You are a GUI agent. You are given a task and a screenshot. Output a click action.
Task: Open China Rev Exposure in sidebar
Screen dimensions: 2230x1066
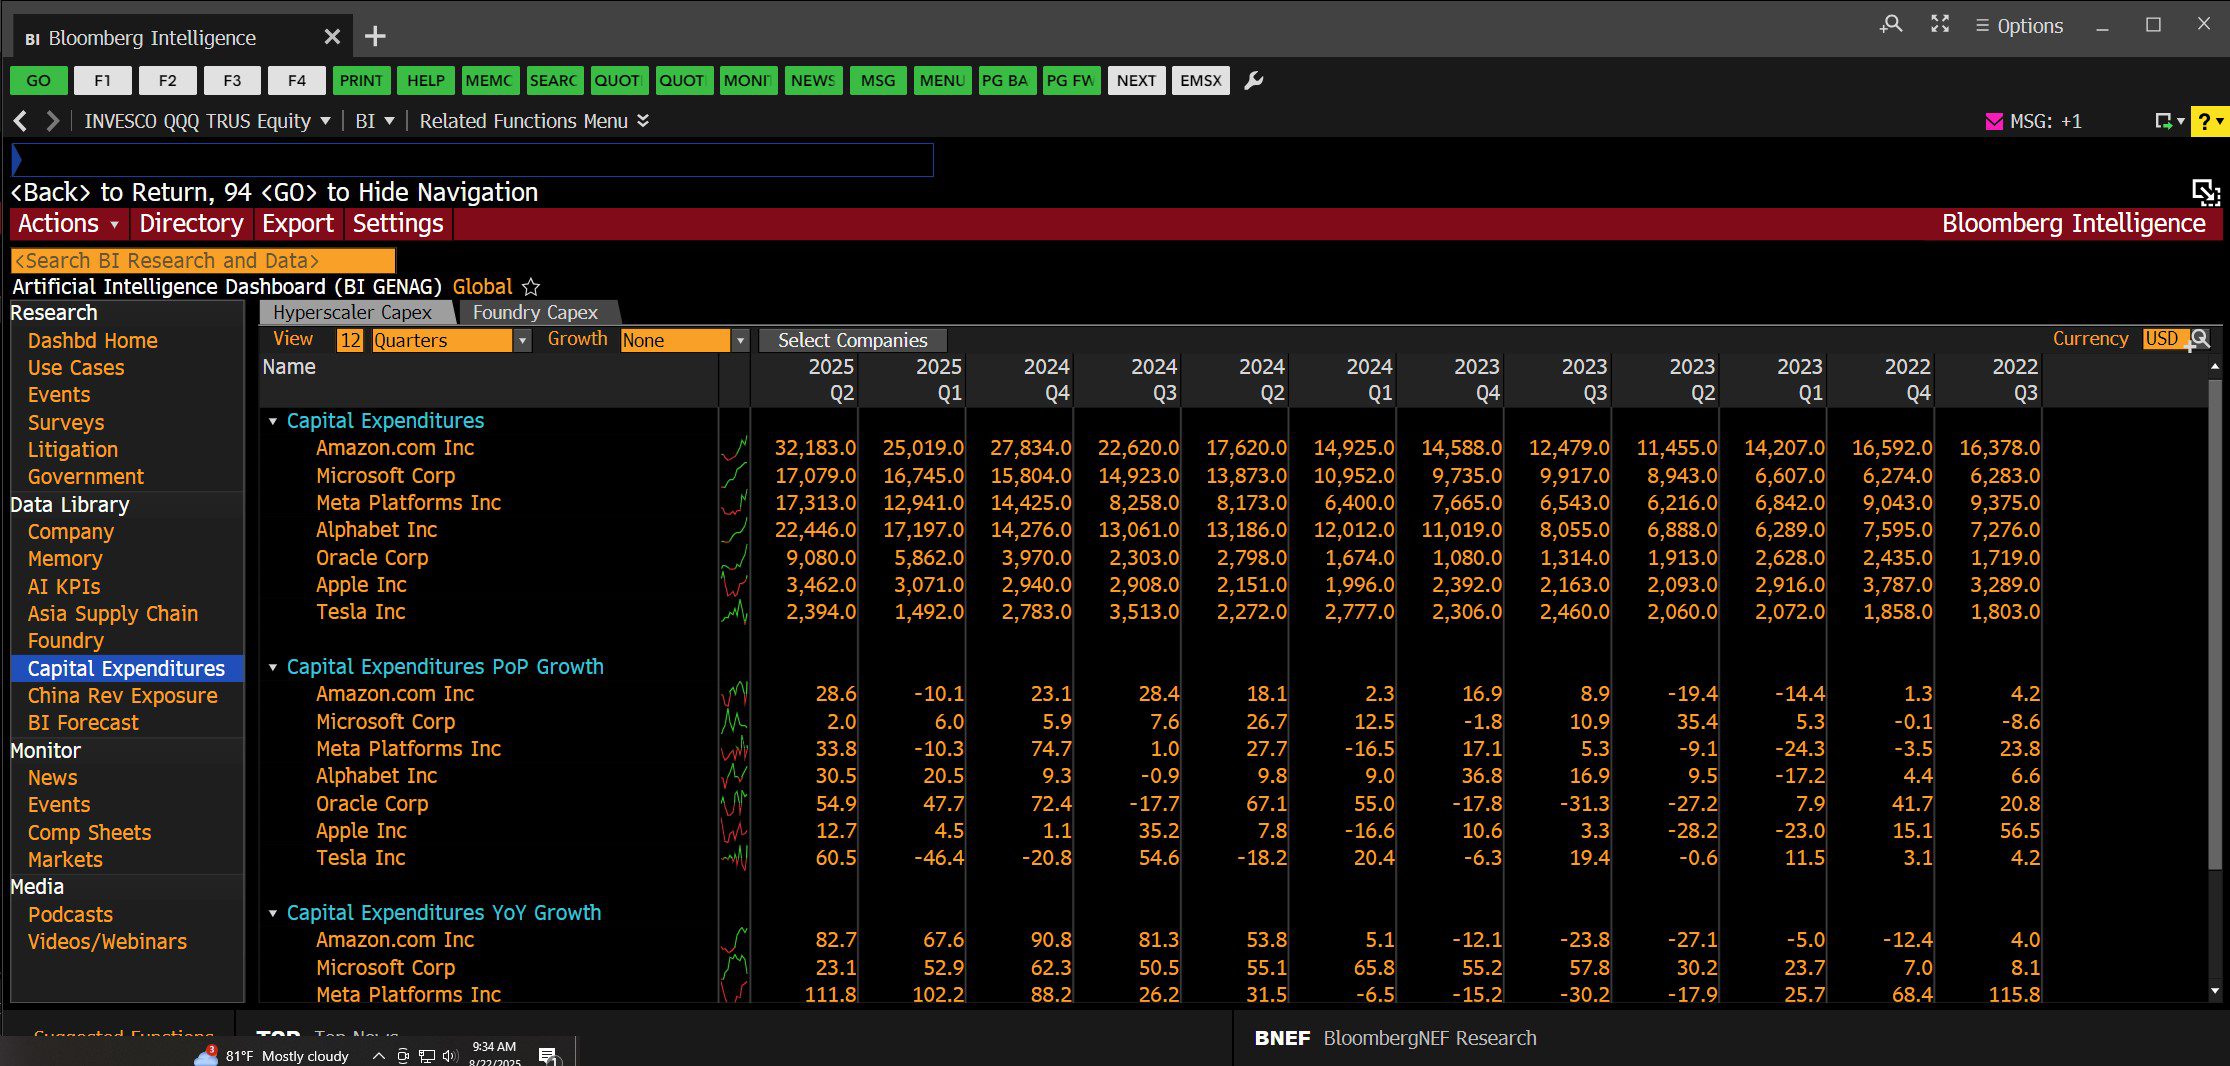122,696
